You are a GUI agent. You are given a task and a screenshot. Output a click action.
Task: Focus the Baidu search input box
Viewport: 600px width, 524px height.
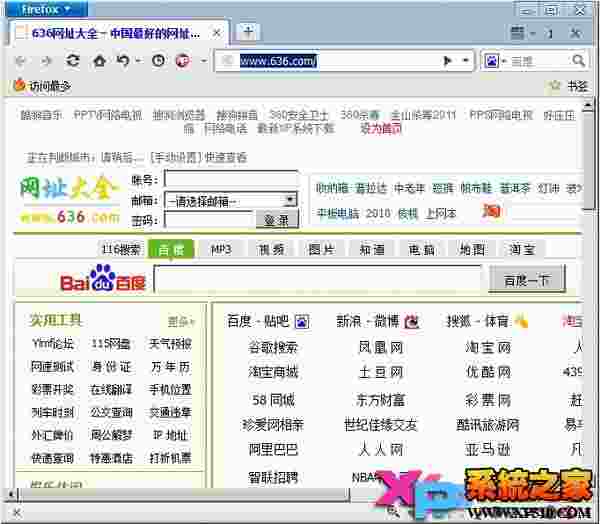[318, 279]
